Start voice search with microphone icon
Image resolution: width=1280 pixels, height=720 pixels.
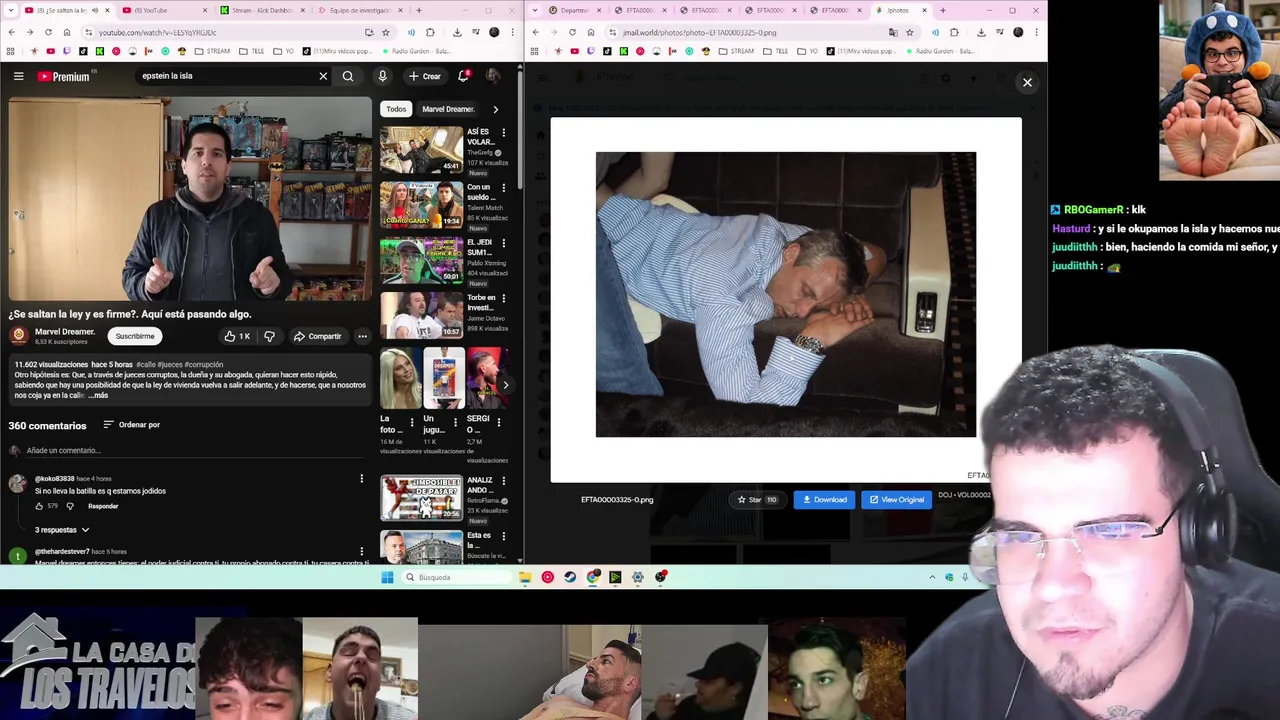click(382, 76)
